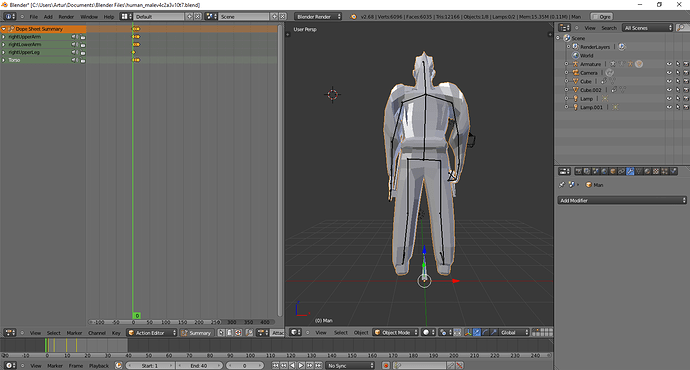Image resolution: width=690 pixels, height=370 pixels.
Task: Open the Playback menu in timeline
Action: point(99,366)
